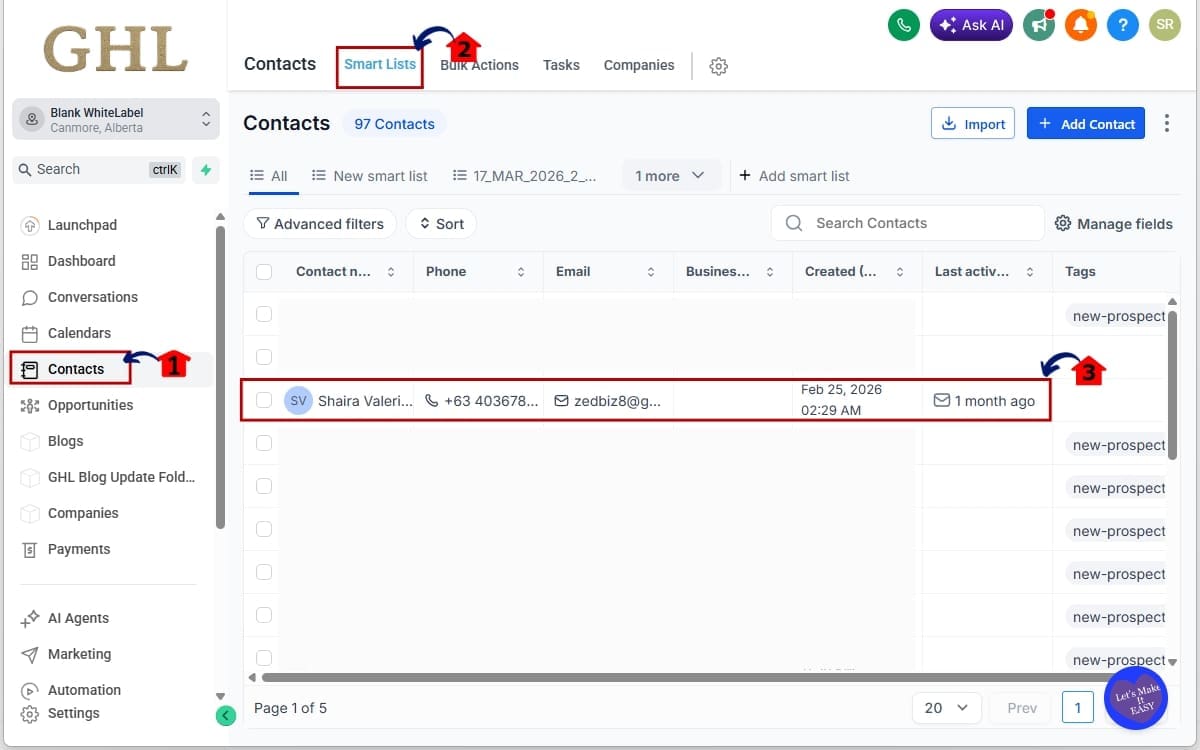The image size is (1200, 750).
Task: Open Manage fields settings
Action: [1113, 223]
